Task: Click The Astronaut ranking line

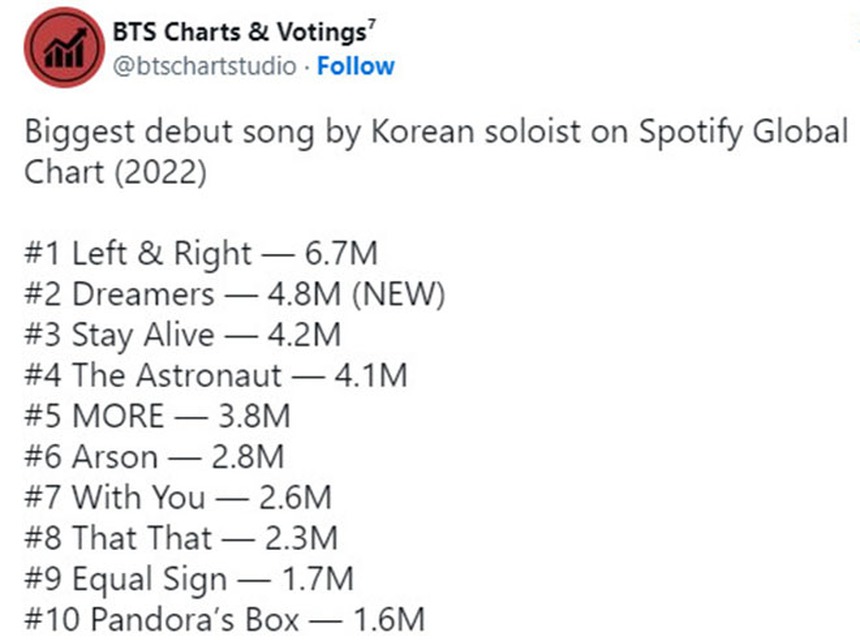Action: [x=215, y=376]
